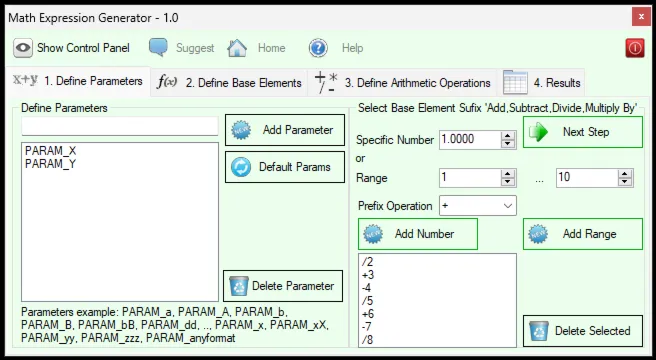This screenshot has width=656, height=360.
Task: Select the +3 entry in the suffix list
Action: pos(368,275)
